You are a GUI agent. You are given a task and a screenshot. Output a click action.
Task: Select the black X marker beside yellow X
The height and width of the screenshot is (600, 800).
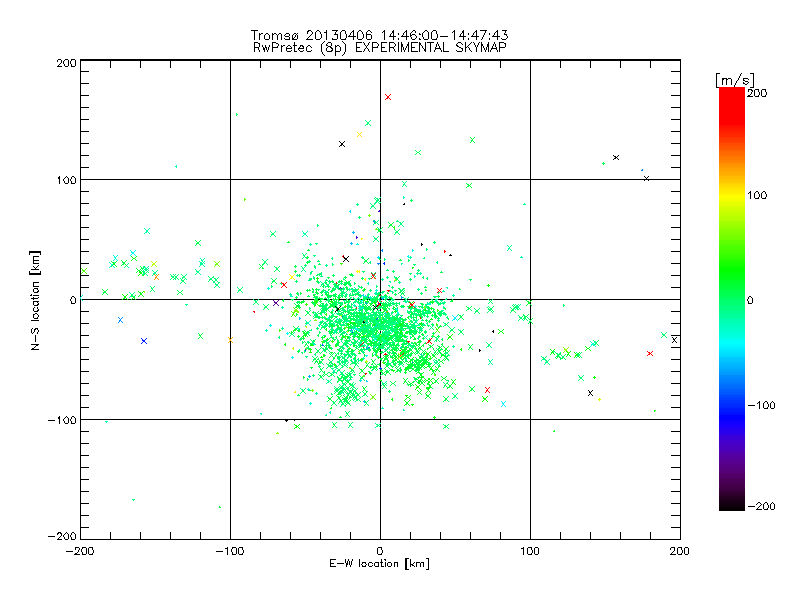[x=342, y=144]
